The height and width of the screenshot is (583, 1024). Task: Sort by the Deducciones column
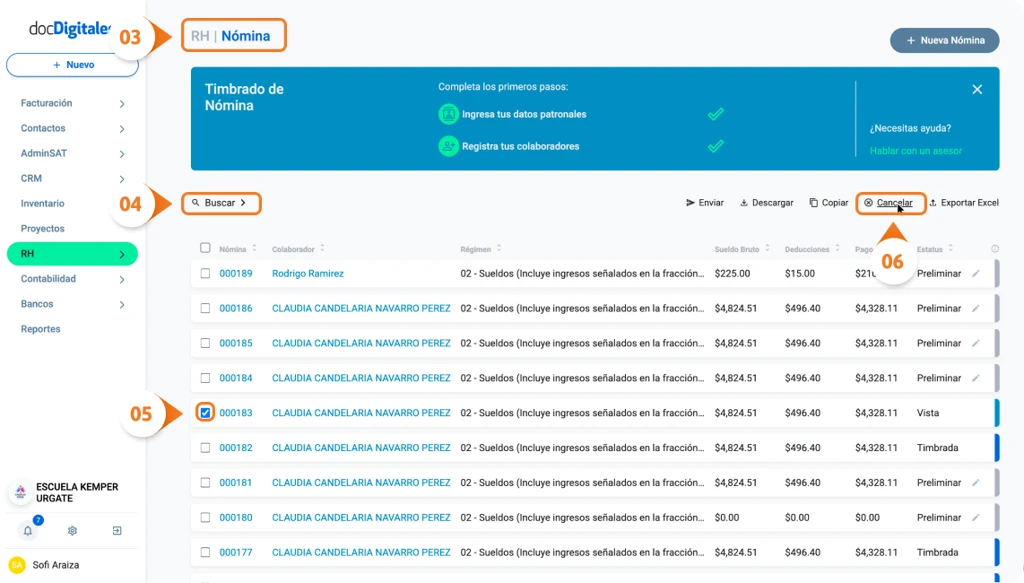pyautogui.click(x=837, y=249)
